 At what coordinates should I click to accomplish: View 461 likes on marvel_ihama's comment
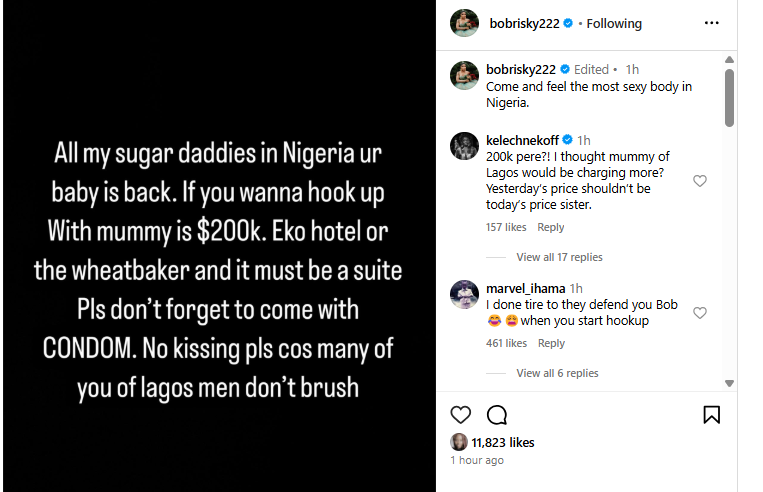pyautogui.click(x=506, y=343)
